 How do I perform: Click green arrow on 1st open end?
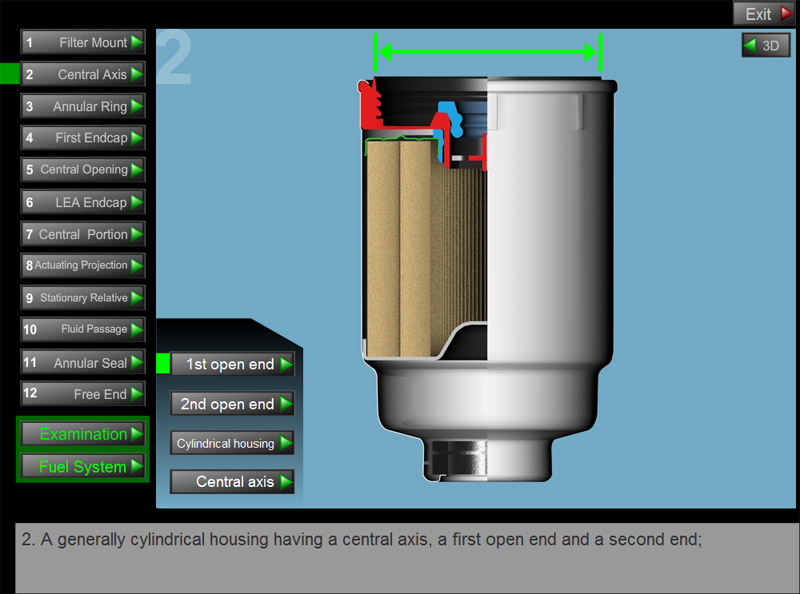coord(286,364)
